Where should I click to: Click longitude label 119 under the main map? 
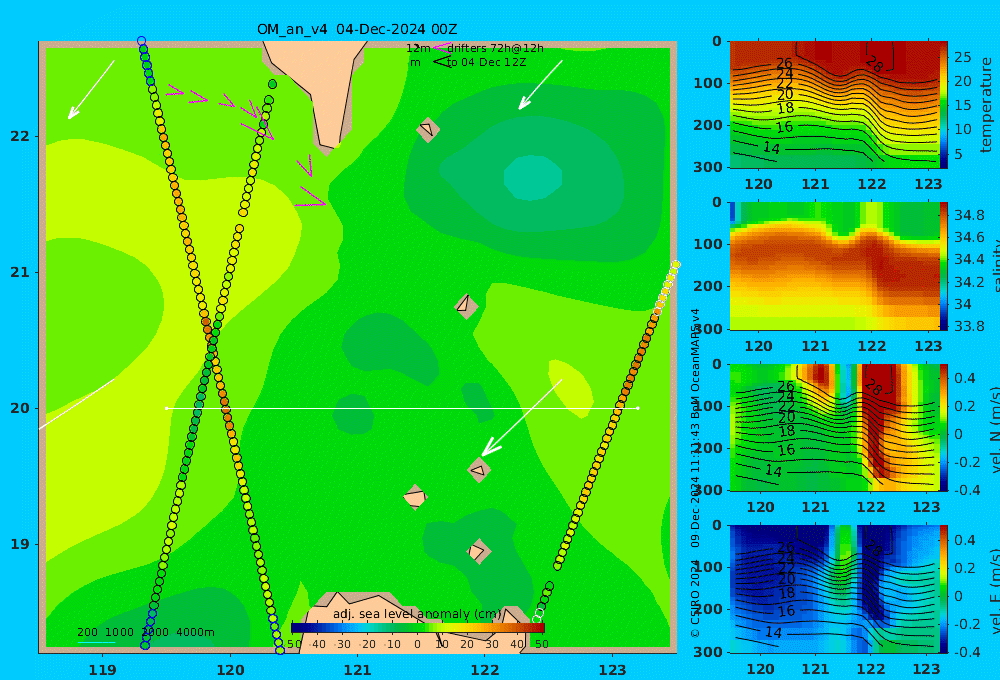(102, 670)
